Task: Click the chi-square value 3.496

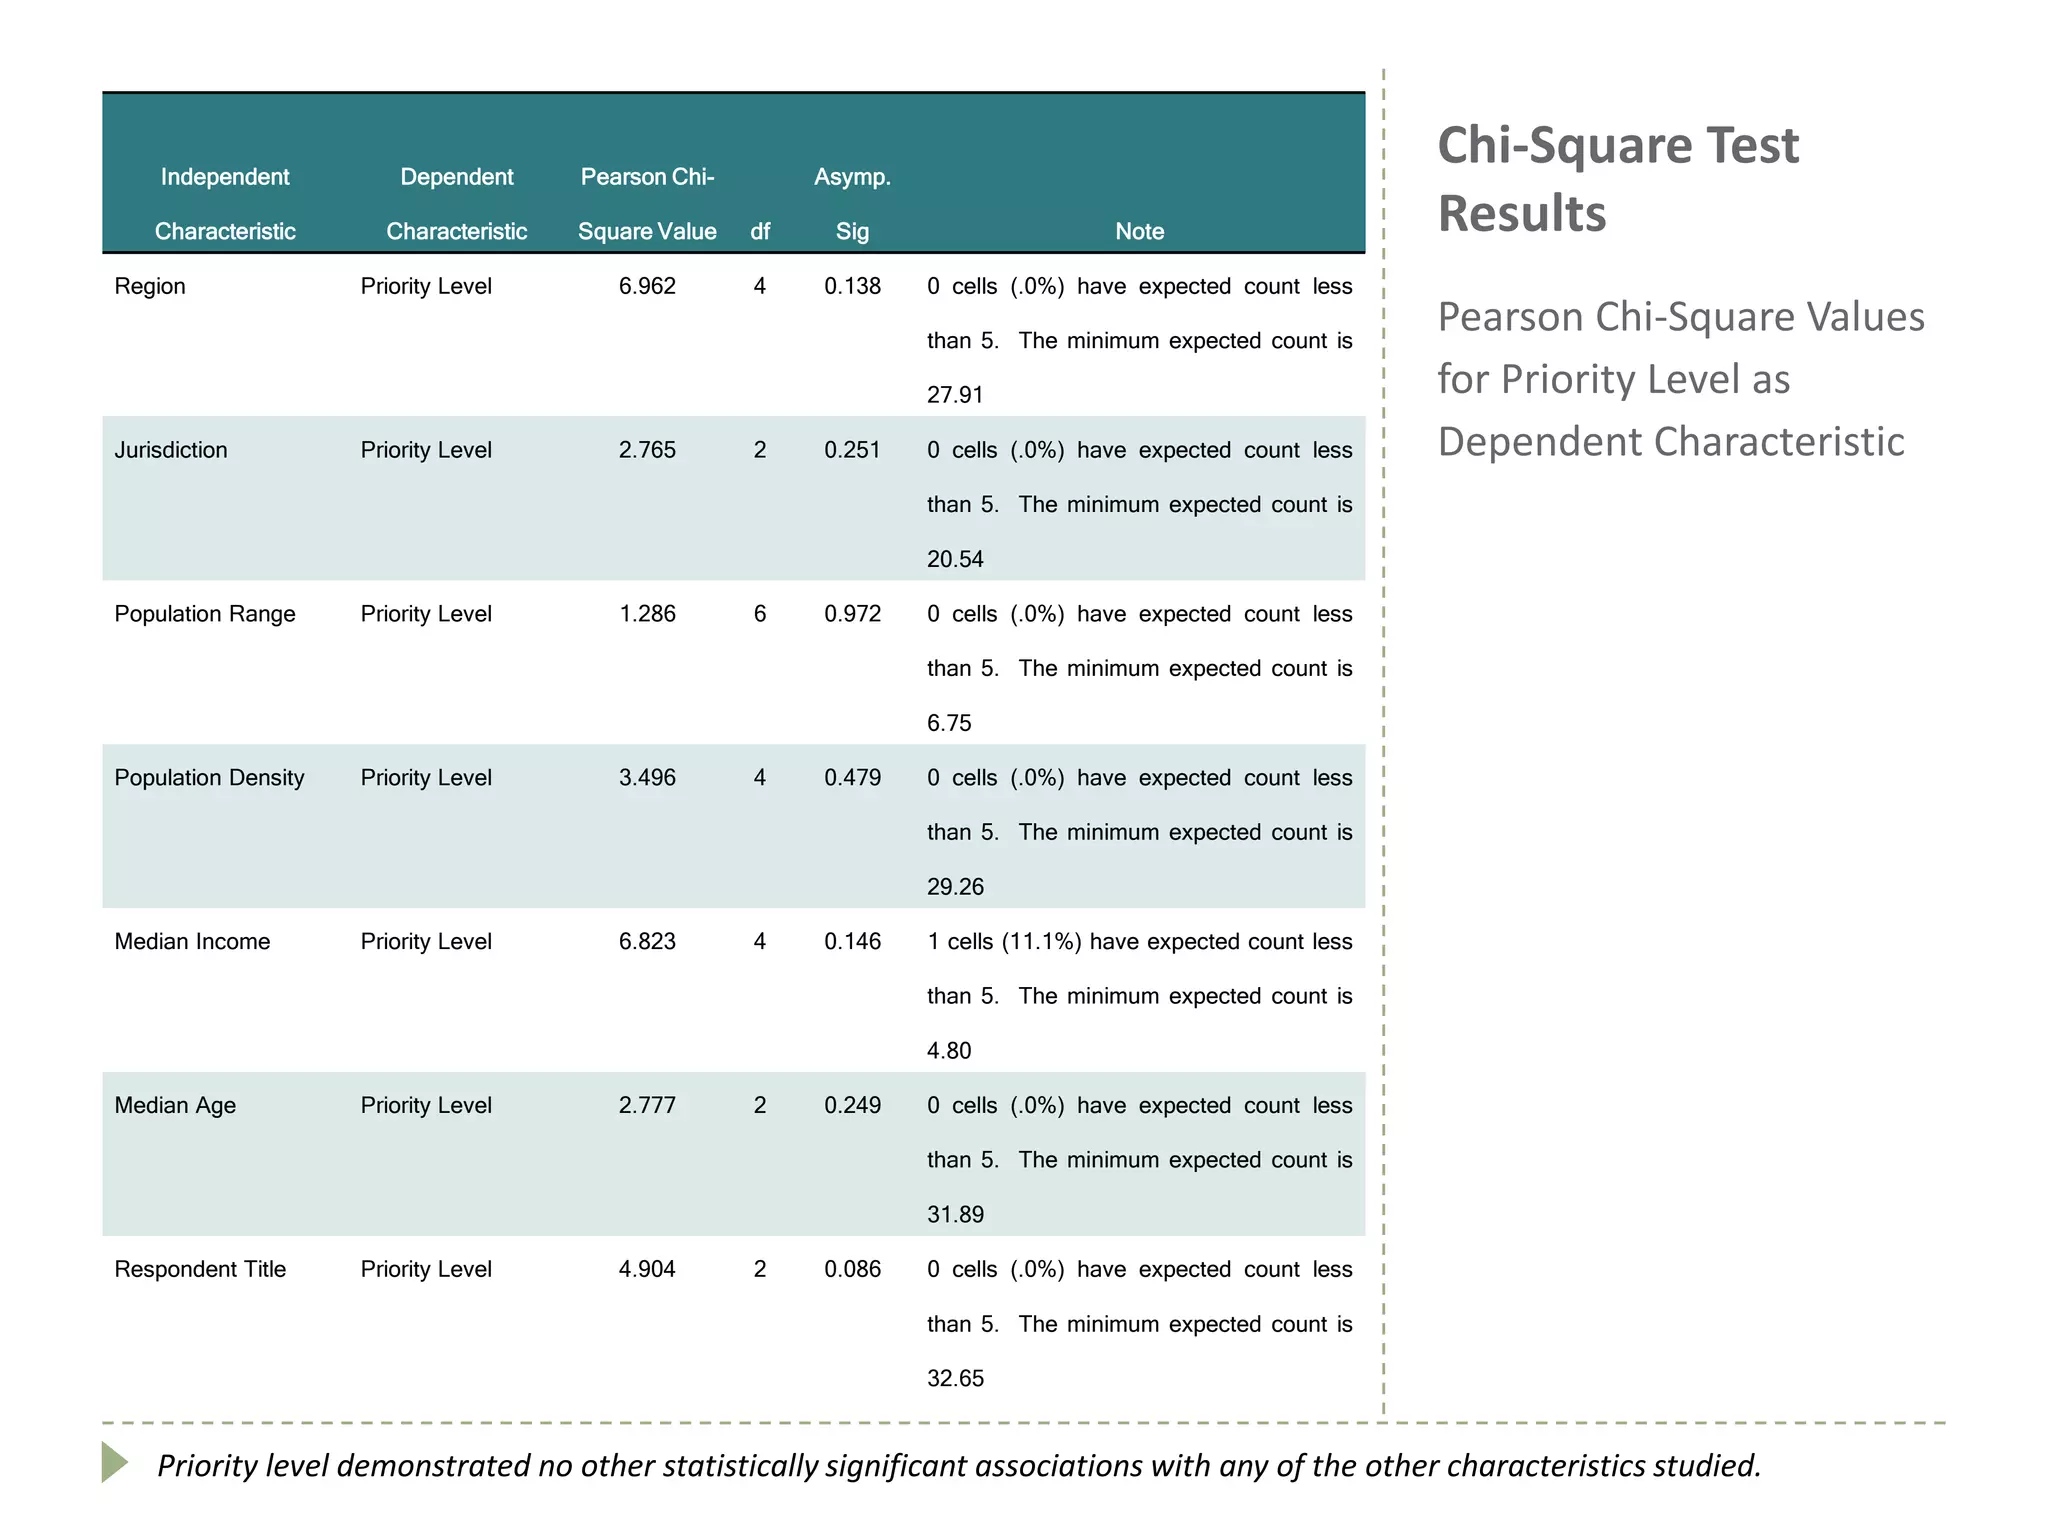Action: [647, 778]
